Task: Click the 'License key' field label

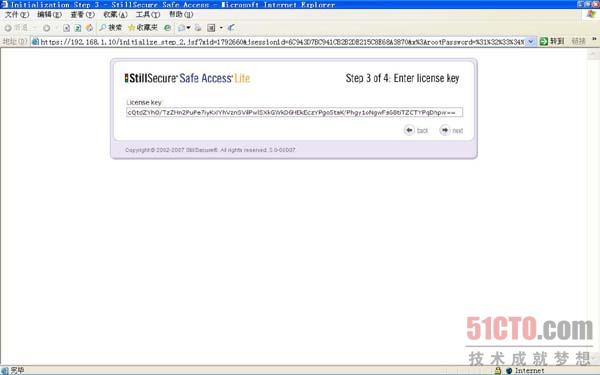Action: (x=144, y=102)
